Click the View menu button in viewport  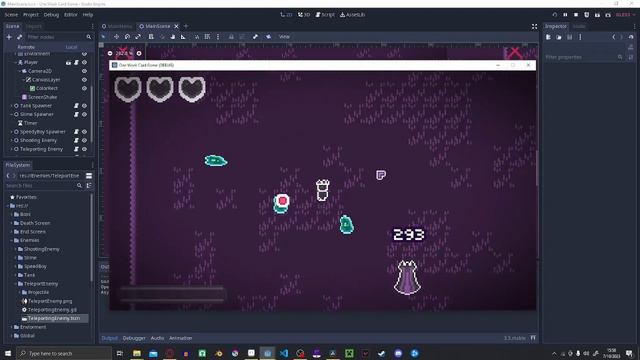284,37
